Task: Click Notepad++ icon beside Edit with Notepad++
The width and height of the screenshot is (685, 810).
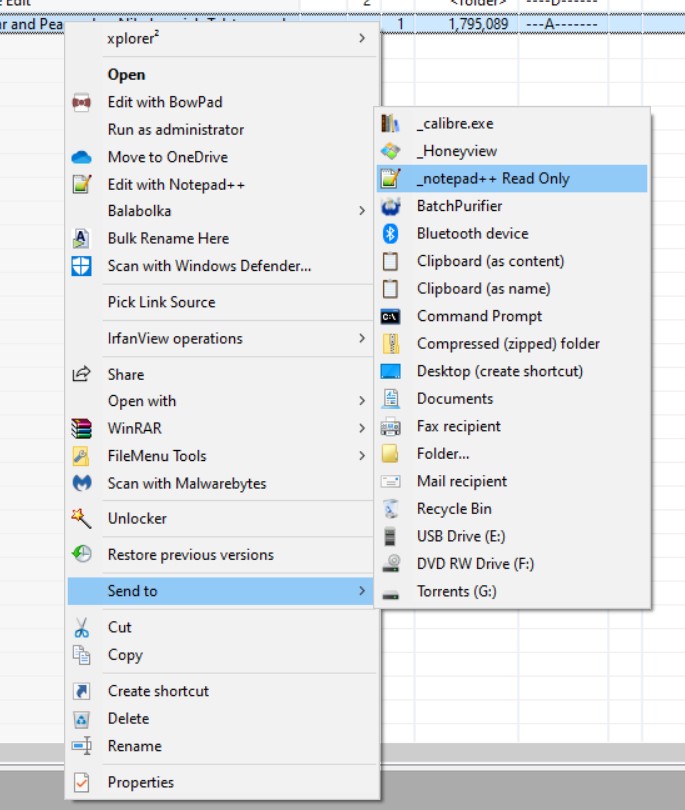Action: pos(81,184)
